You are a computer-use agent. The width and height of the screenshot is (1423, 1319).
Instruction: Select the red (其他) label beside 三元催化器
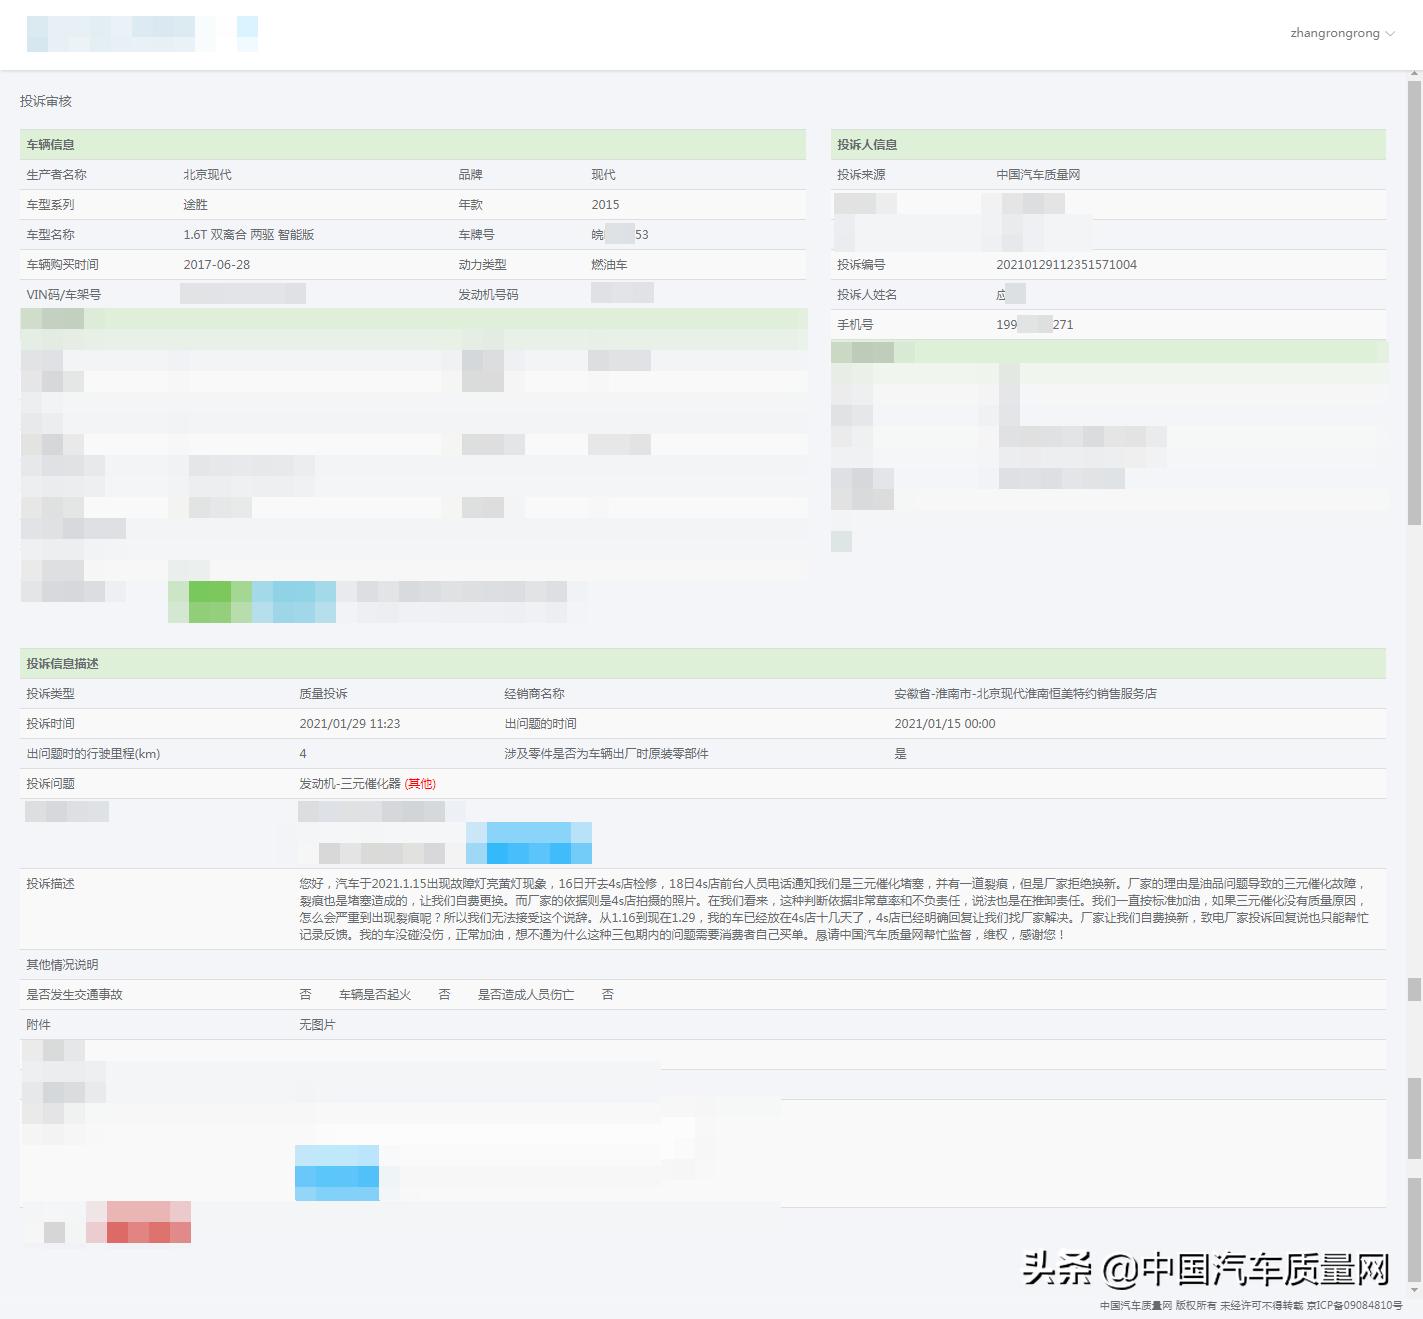[422, 784]
